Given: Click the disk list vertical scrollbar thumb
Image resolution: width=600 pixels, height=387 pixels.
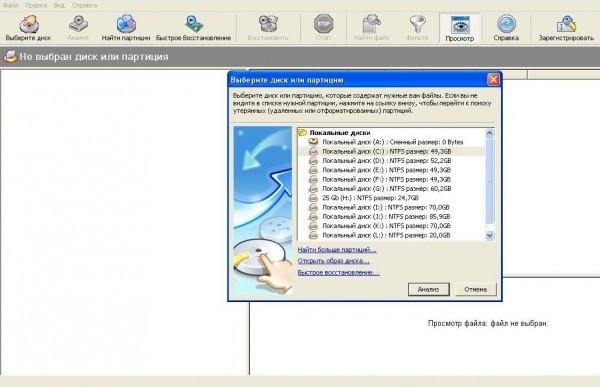Looking at the screenshot, I should pyautogui.click(x=489, y=180).
